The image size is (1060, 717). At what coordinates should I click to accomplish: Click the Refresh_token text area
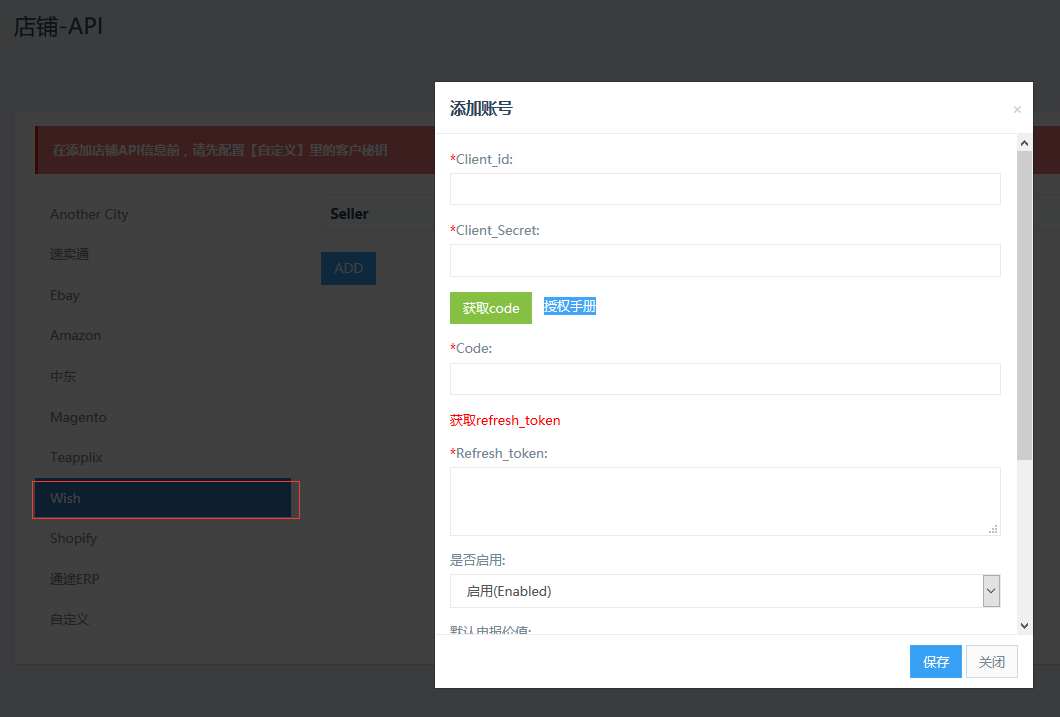coord(725,501)
